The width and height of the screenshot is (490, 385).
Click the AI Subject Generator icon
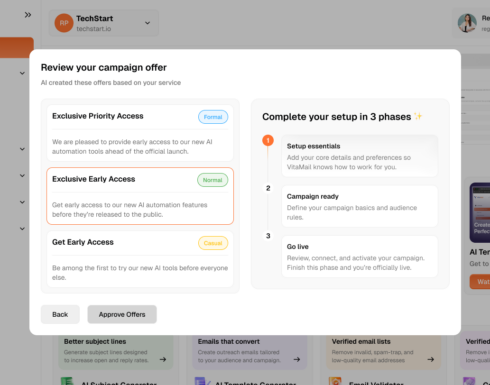click(67, 381)
